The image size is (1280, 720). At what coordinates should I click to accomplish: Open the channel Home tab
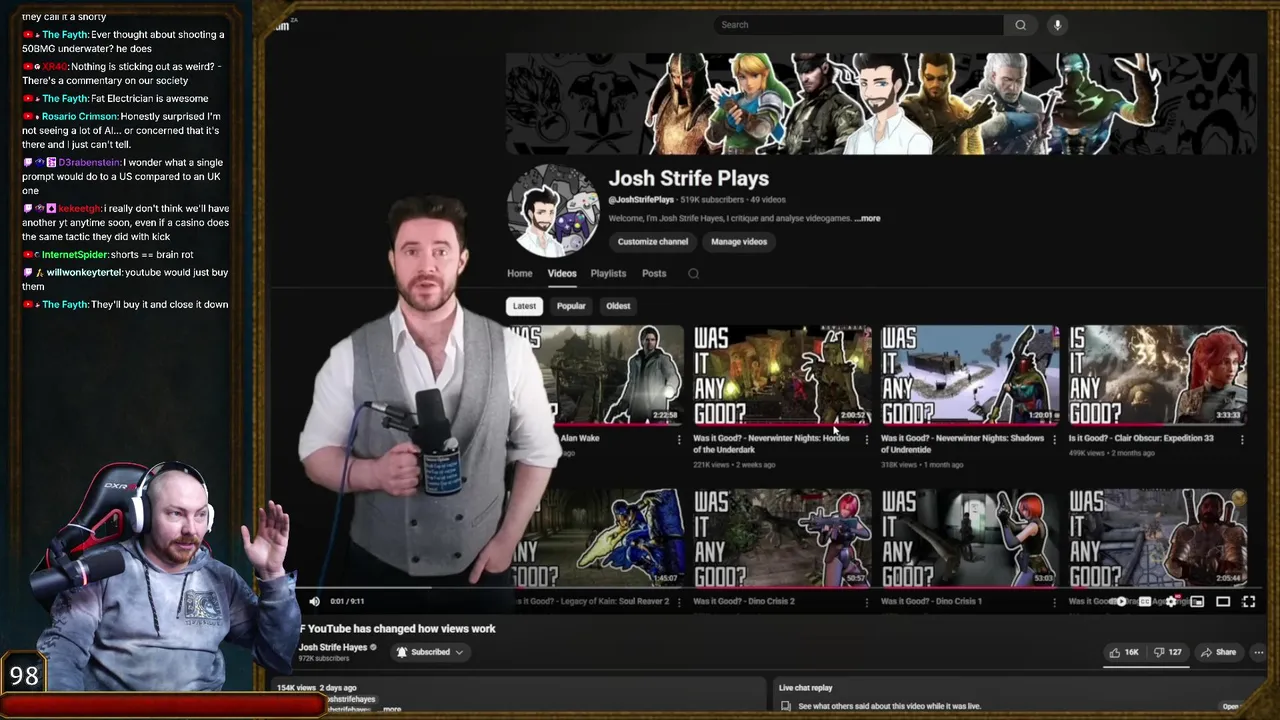coord(520,273)
